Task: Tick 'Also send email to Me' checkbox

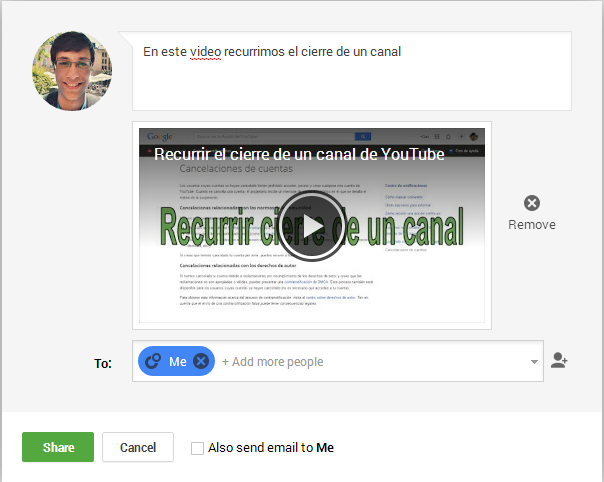Action: pos(197,448)
